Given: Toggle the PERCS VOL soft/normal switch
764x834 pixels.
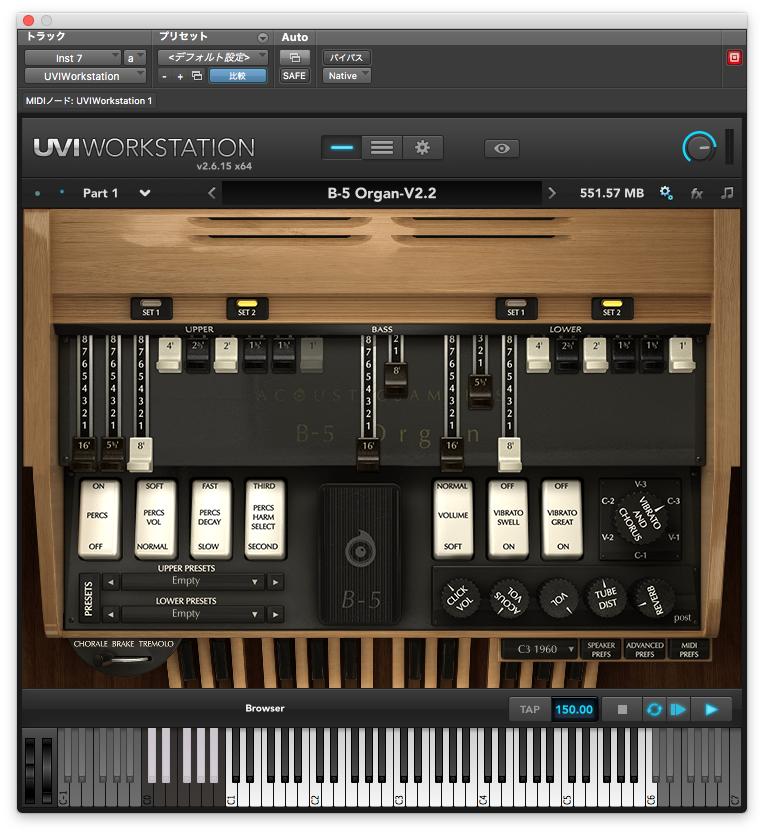Looking at the screenshot, I should tap(154, 517).
